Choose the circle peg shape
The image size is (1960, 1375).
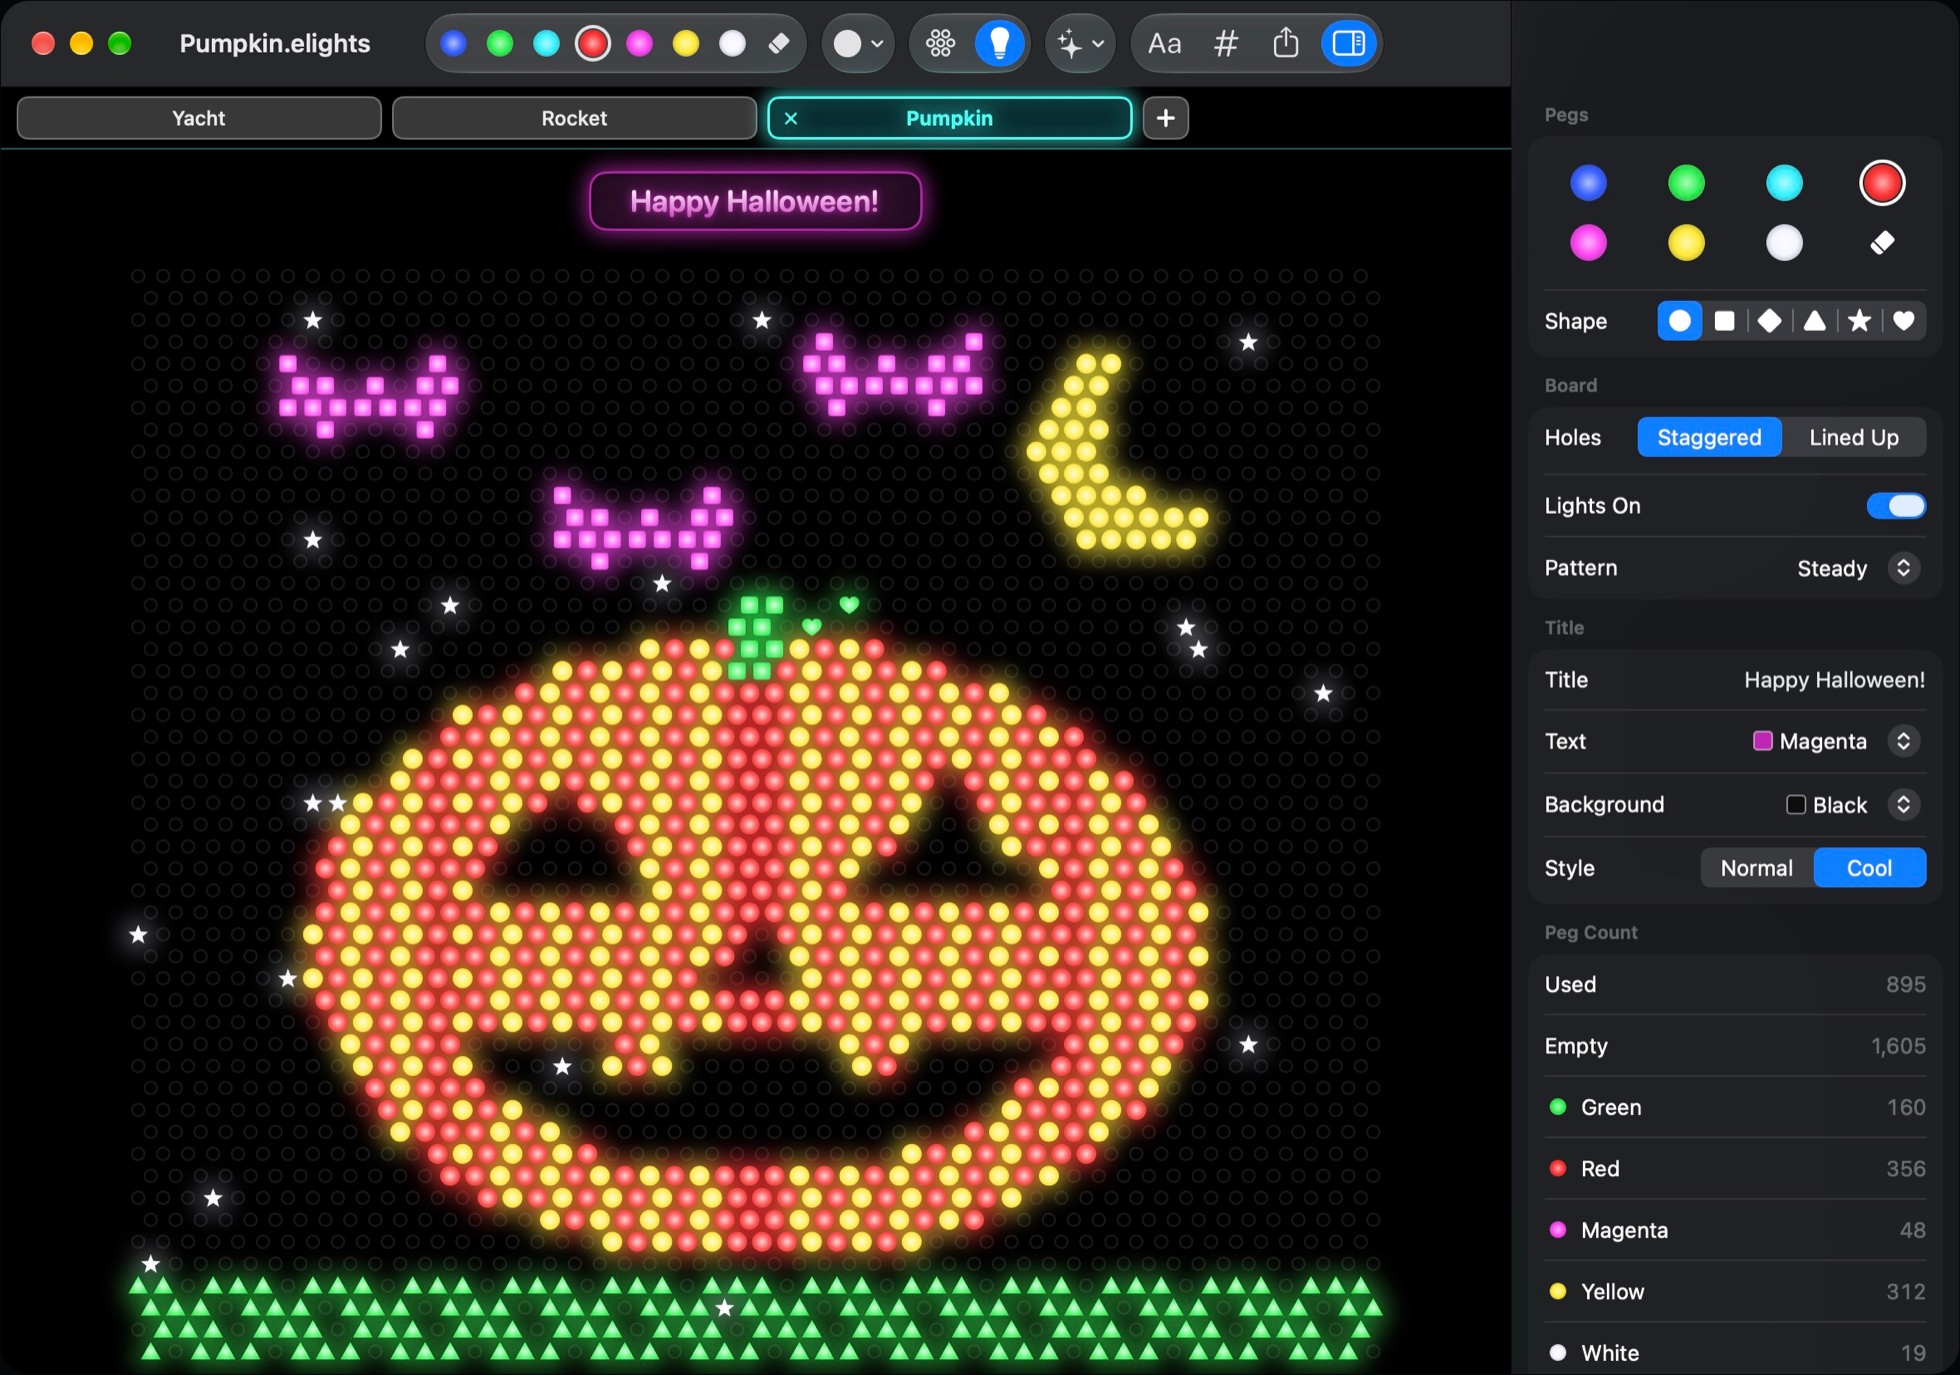[x=1680, y=321]
